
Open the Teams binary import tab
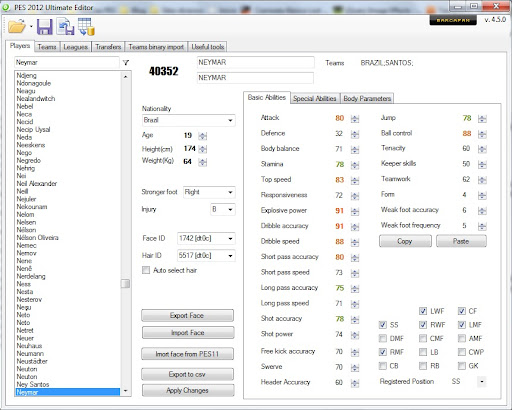tap(156, 47)
